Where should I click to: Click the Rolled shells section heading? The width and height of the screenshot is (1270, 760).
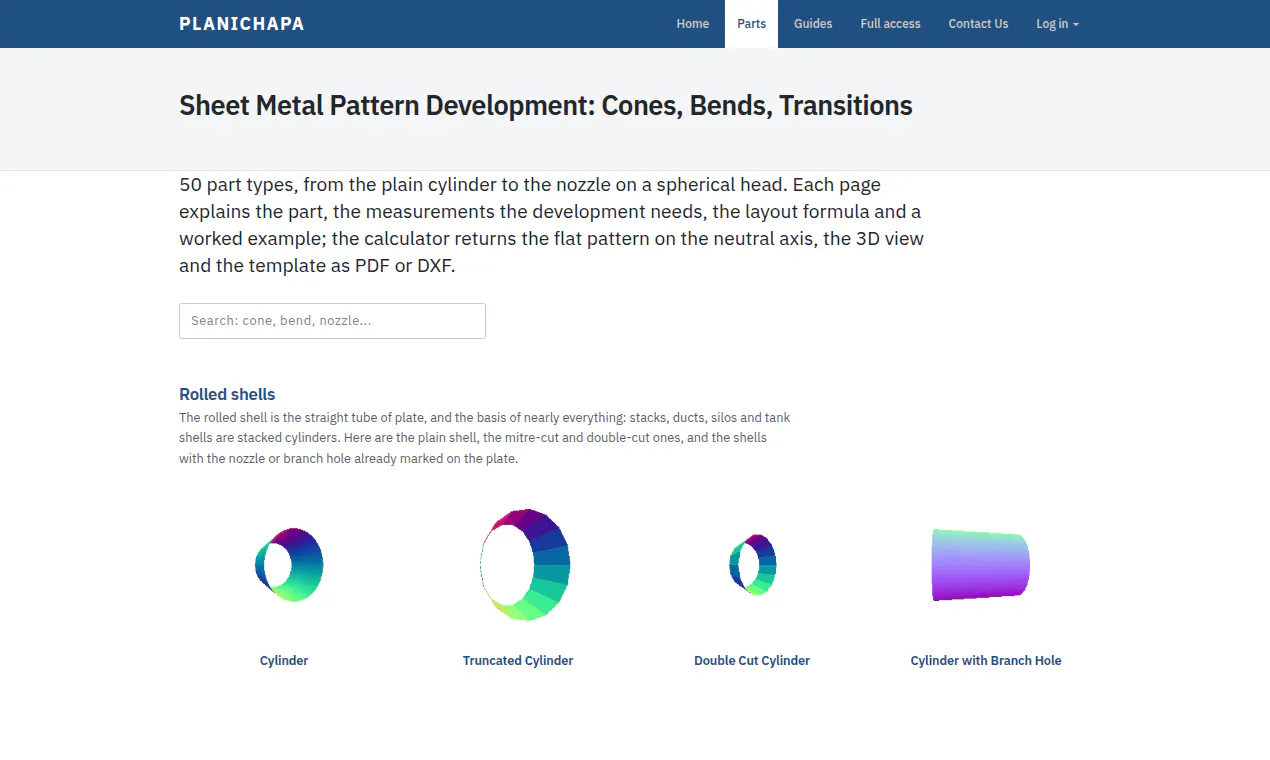coord(227,394)
